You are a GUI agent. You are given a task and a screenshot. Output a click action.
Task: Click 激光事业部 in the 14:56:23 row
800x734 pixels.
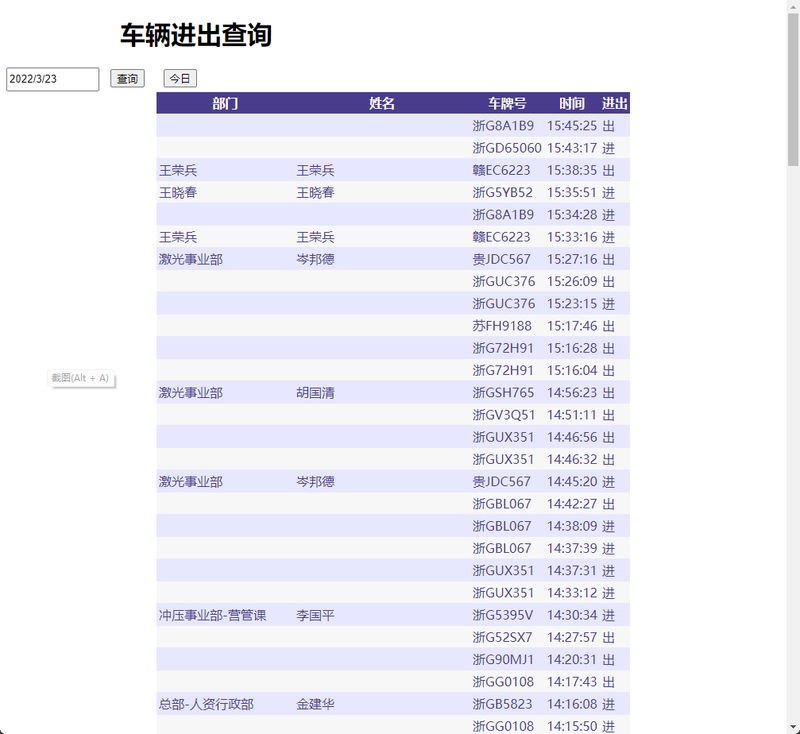(191, 393)
